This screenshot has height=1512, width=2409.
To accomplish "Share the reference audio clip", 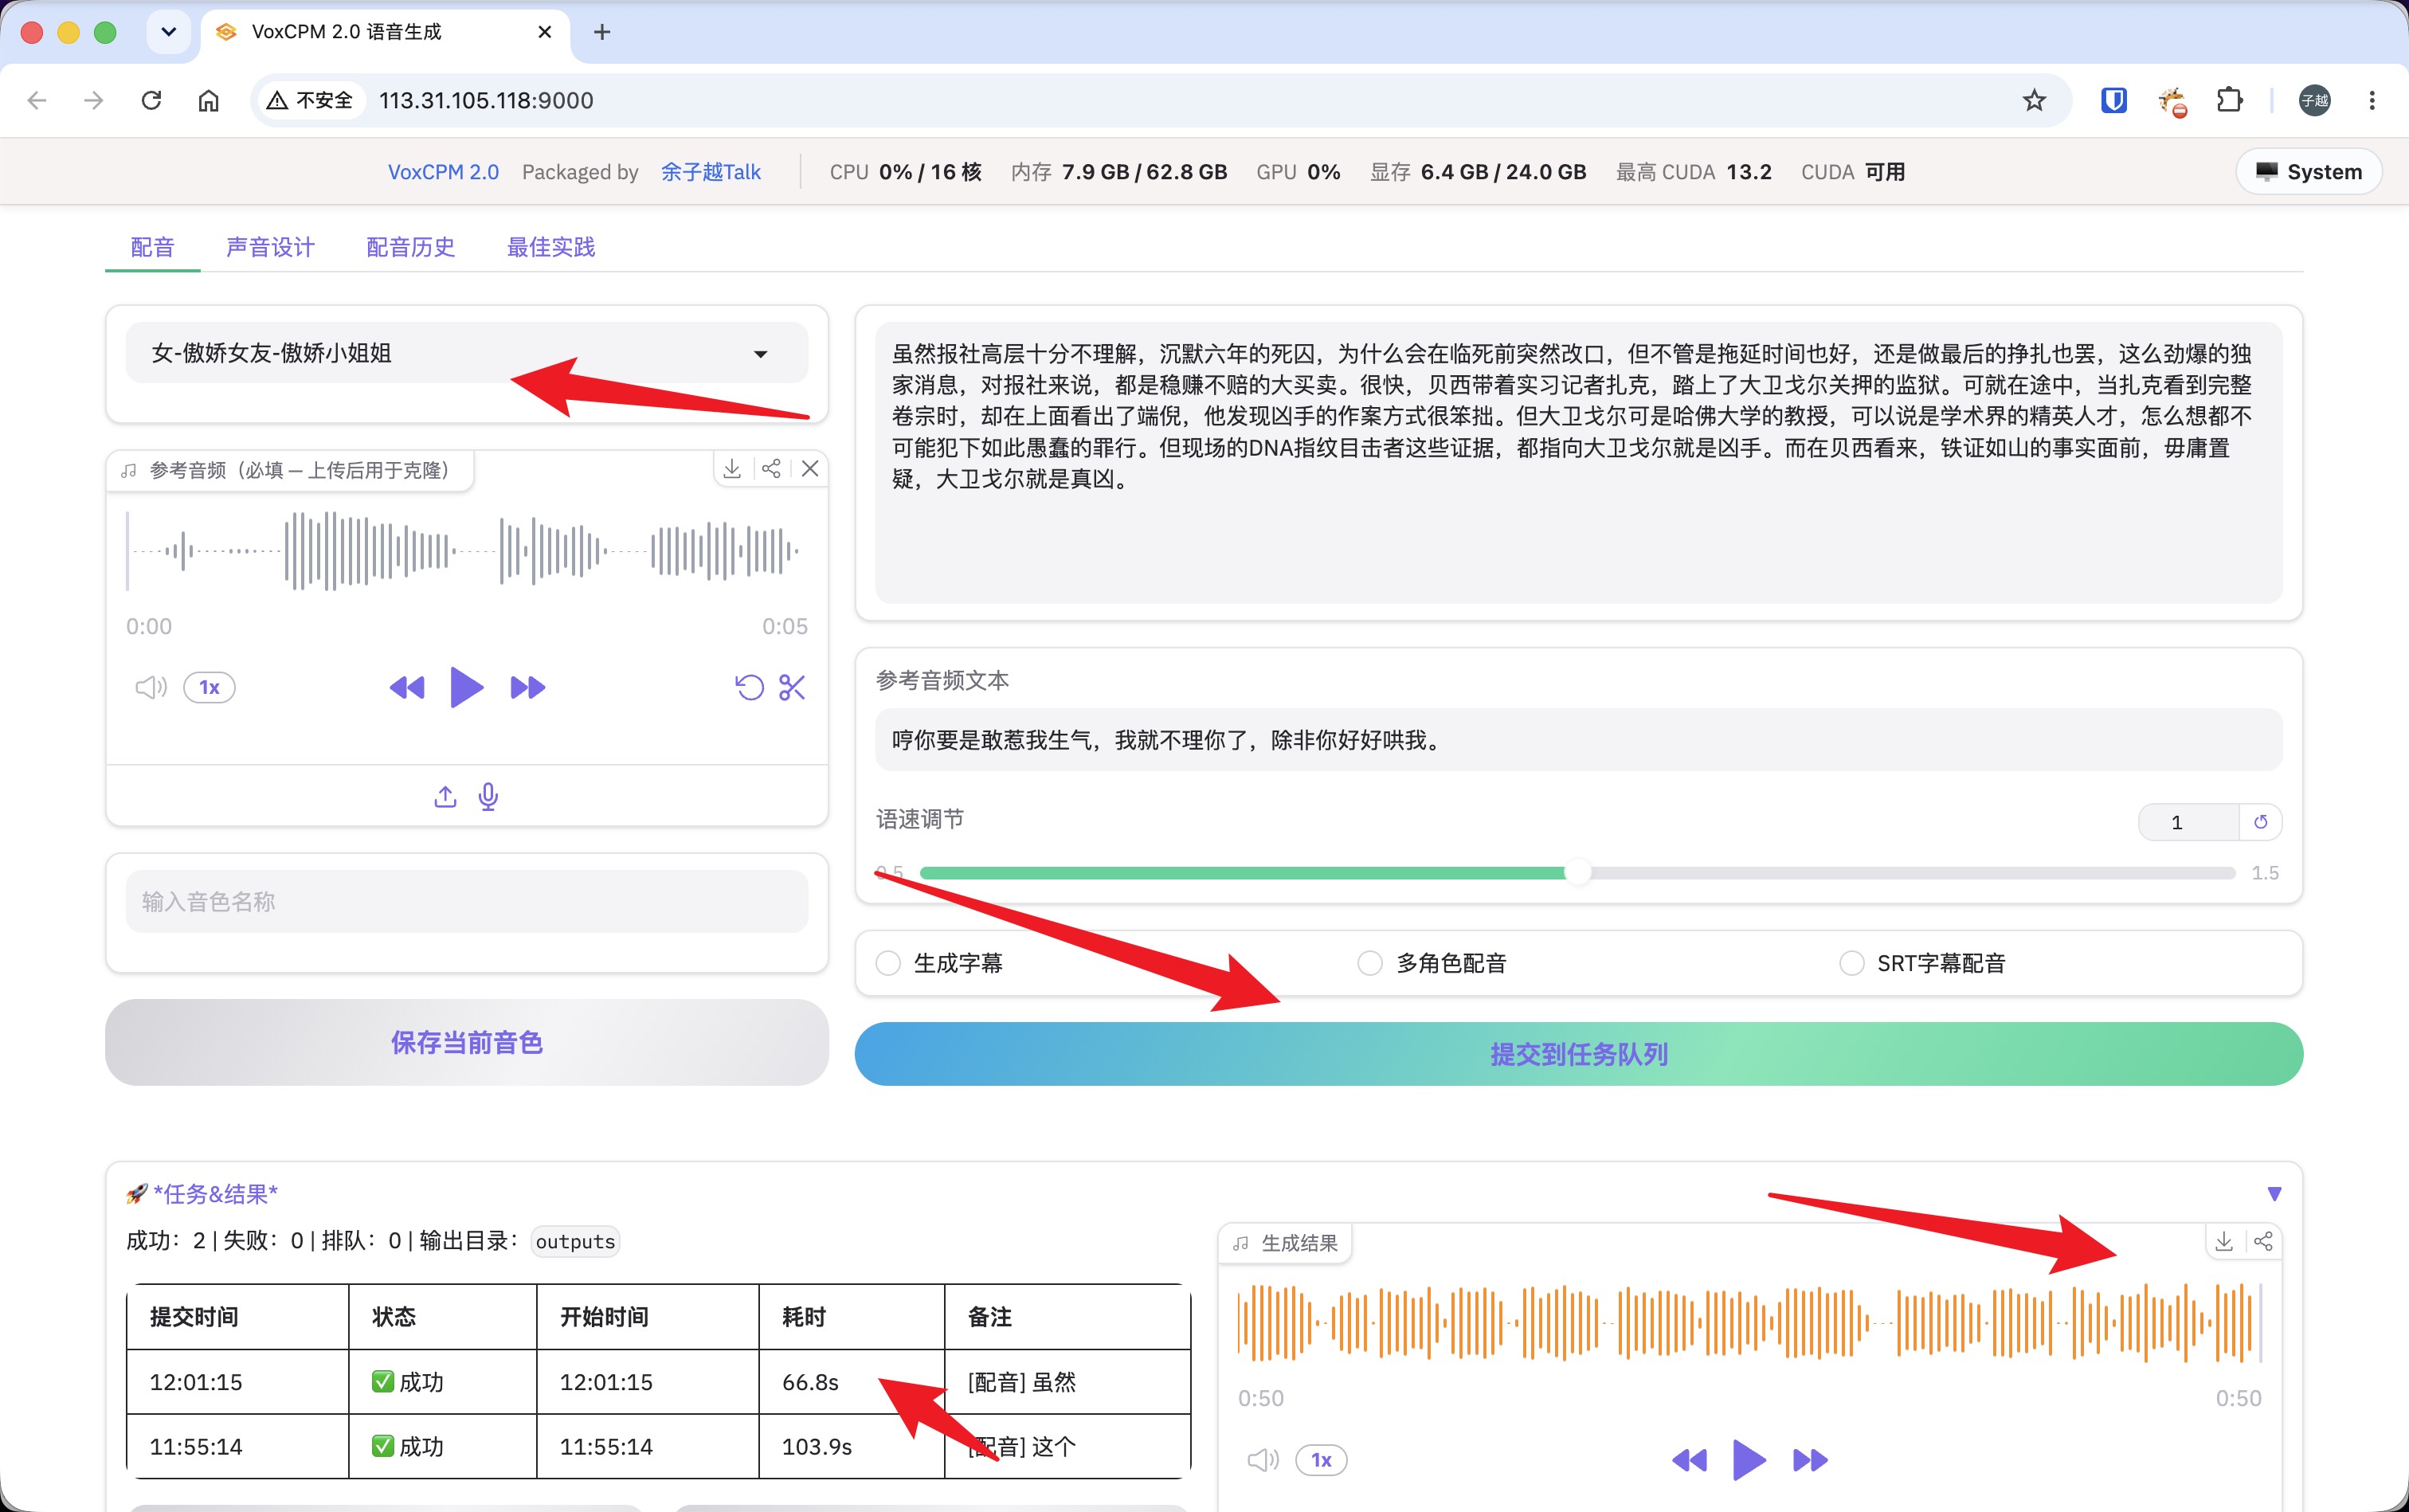I will (771, 468).
